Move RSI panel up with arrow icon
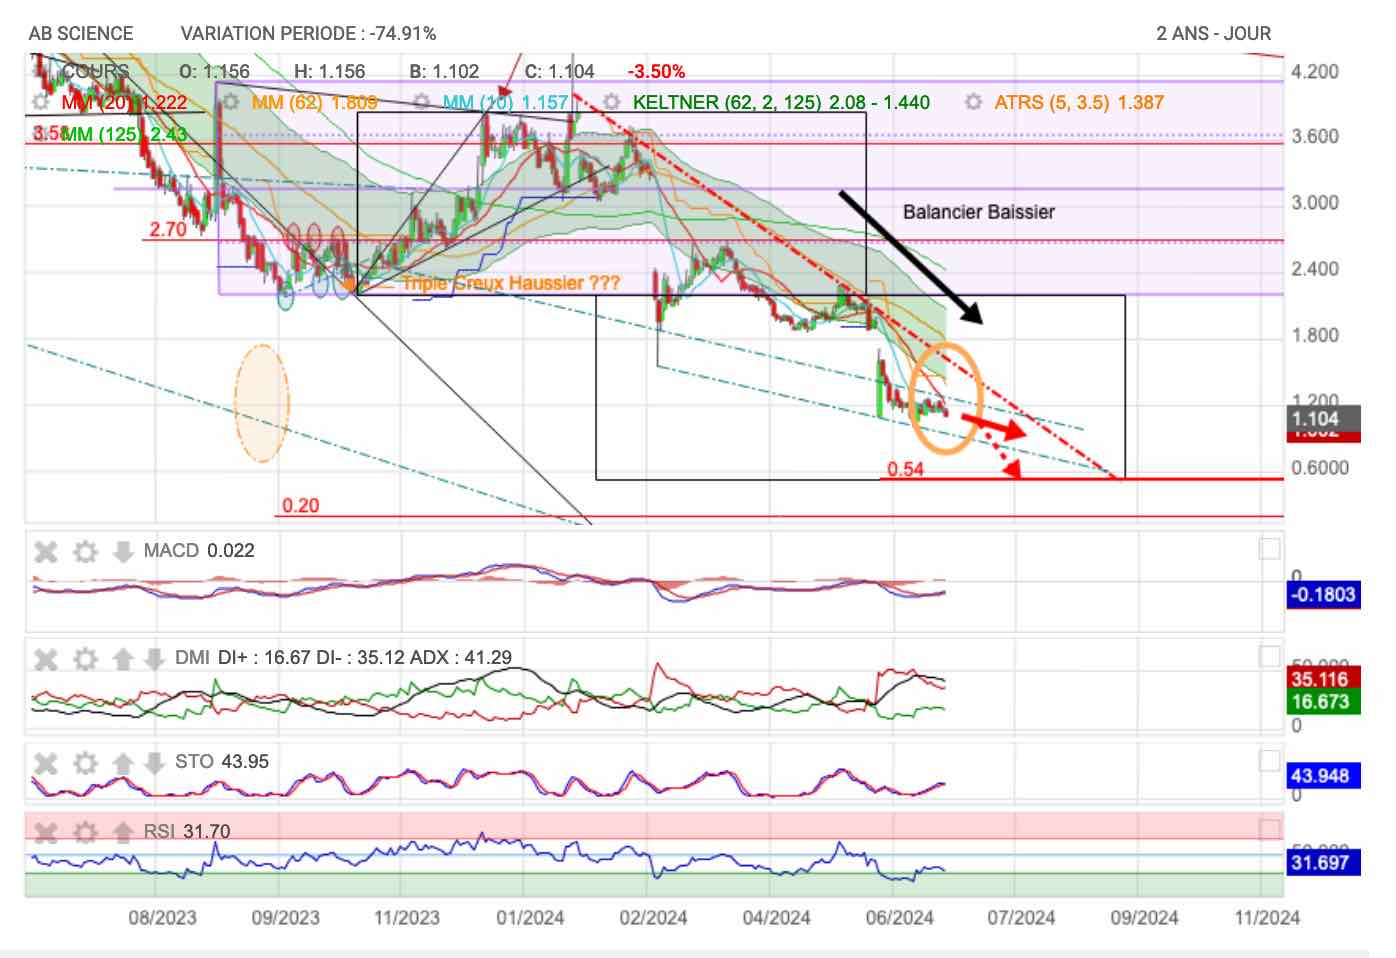Image resolution: width=1396 pixels, height=958 pixels. (123, 831)
